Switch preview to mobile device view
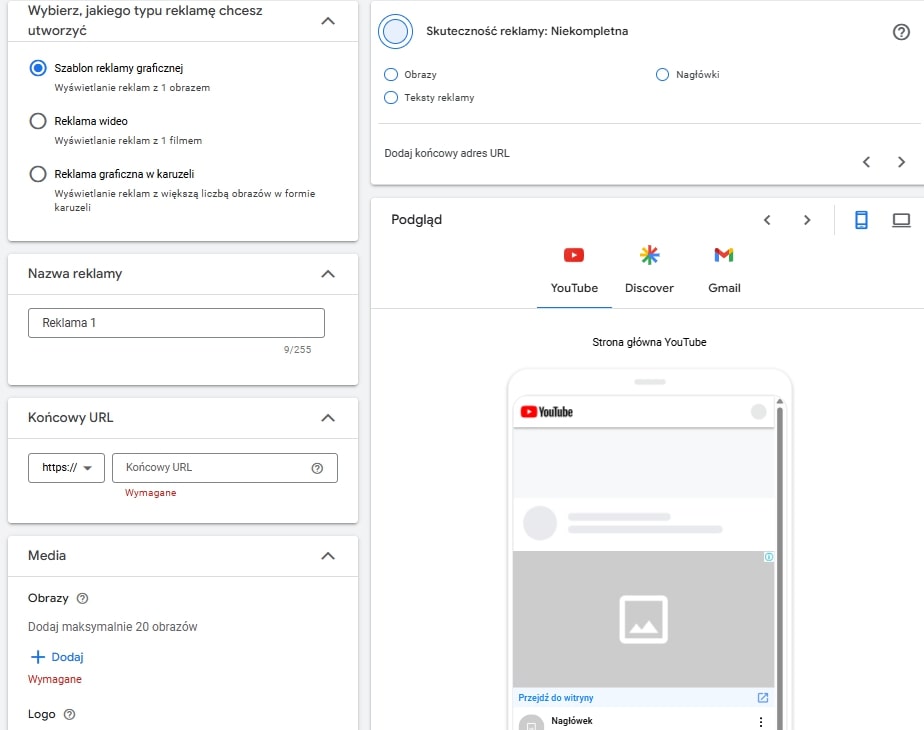924x730 pixels. (861, 220)
